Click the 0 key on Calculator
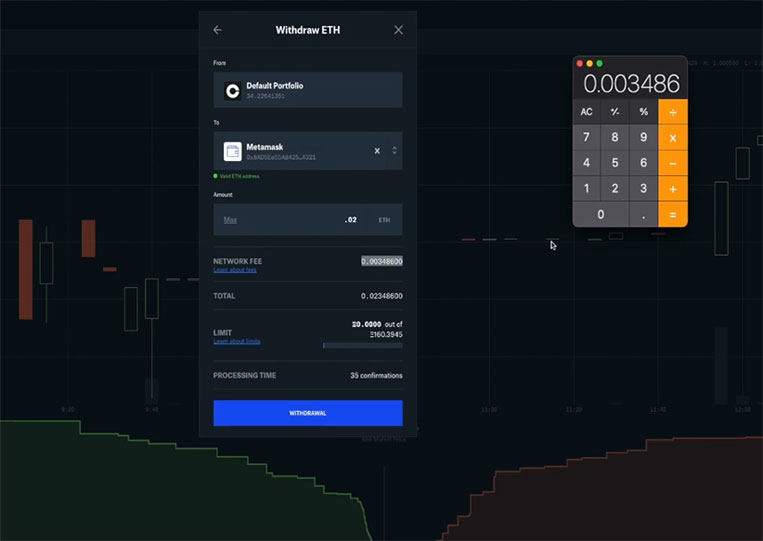This screenshot has height=541, width=763. point(600,214)
